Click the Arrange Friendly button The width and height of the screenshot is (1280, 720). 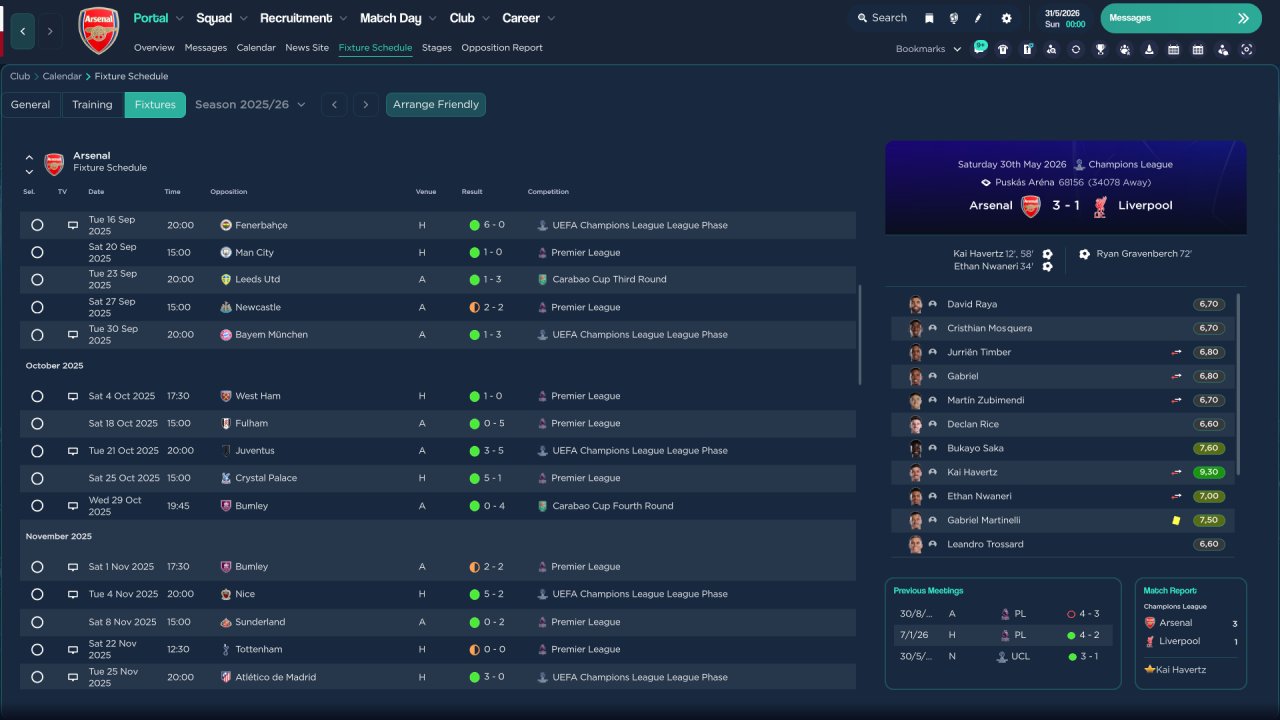(435, 105)
